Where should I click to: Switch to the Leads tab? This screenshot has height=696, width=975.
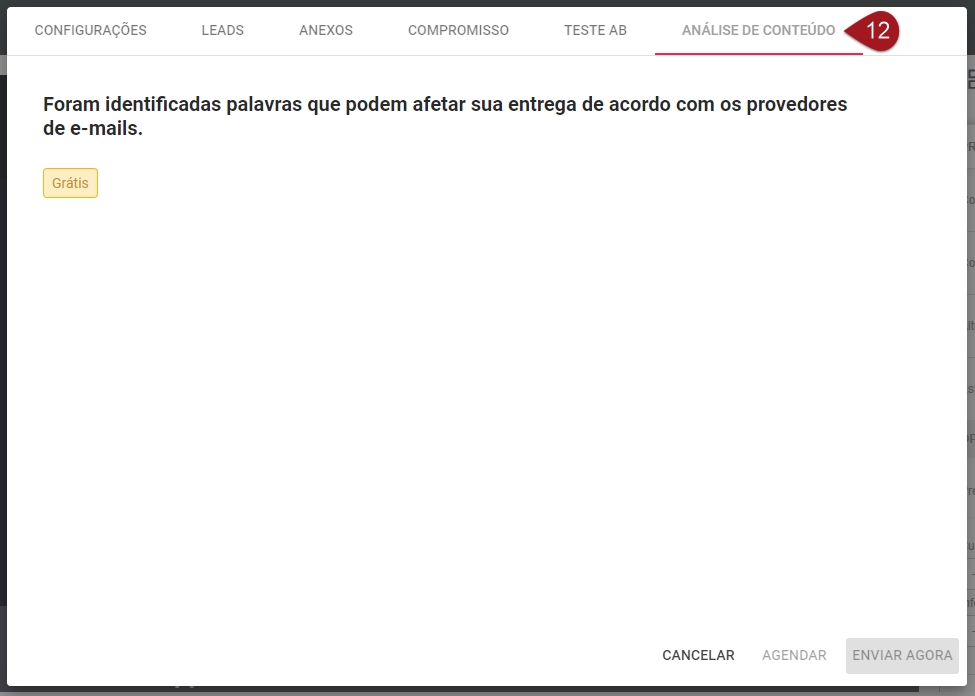click(x=222, y=30)
